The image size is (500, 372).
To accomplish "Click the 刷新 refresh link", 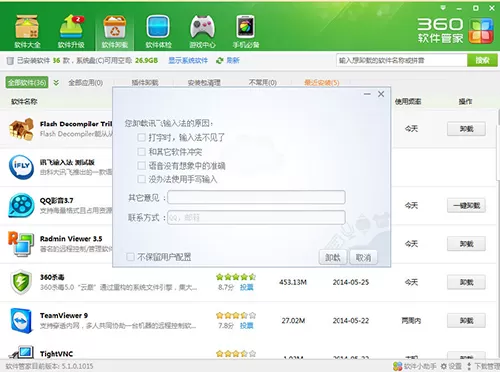I will (233, 60).
